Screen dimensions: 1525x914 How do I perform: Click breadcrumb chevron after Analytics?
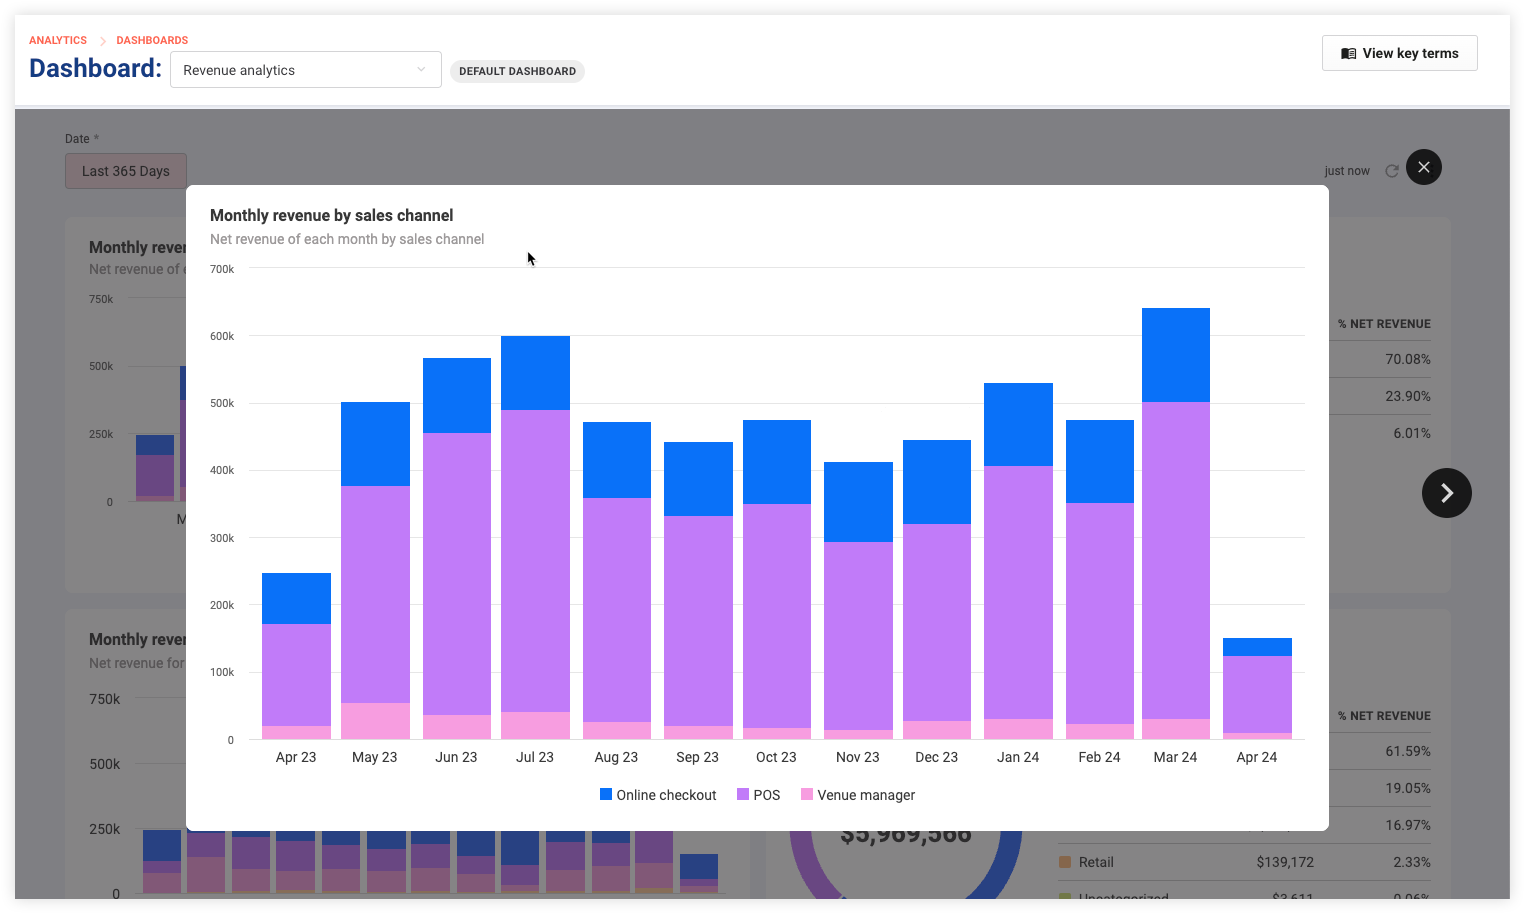[102, 41]
